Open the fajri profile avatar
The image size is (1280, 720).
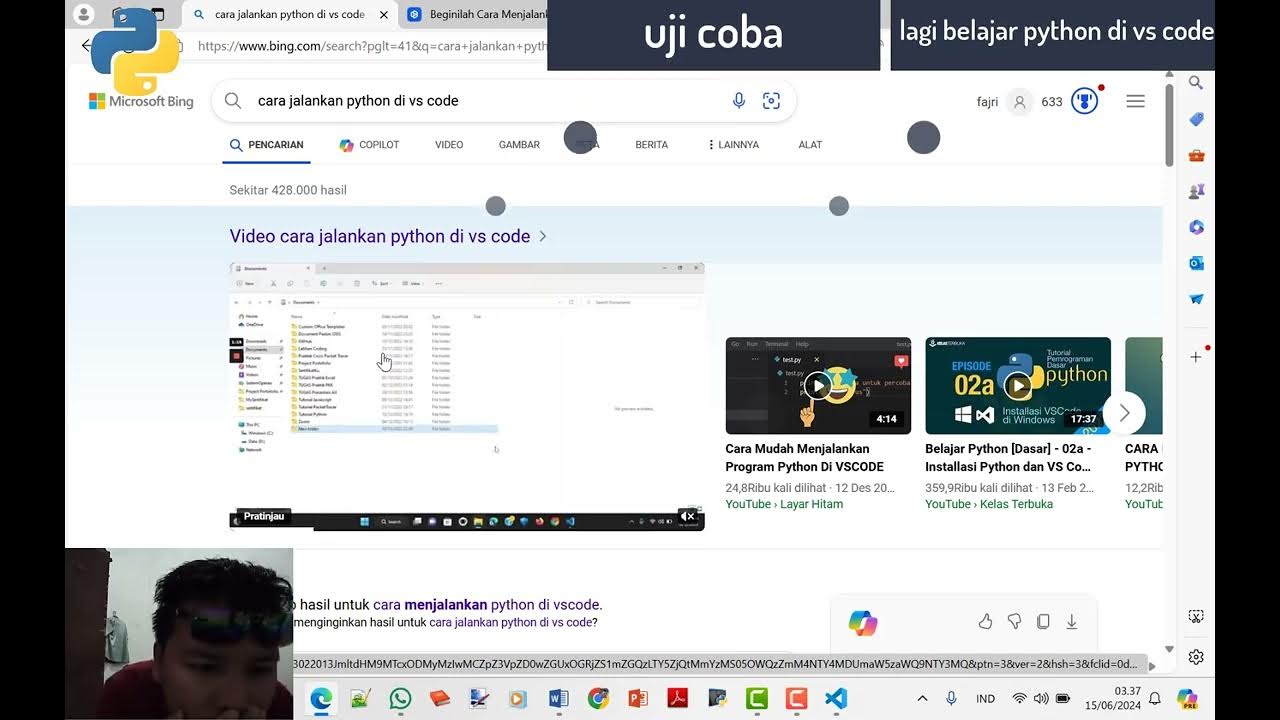click(x=1019, y=102)
